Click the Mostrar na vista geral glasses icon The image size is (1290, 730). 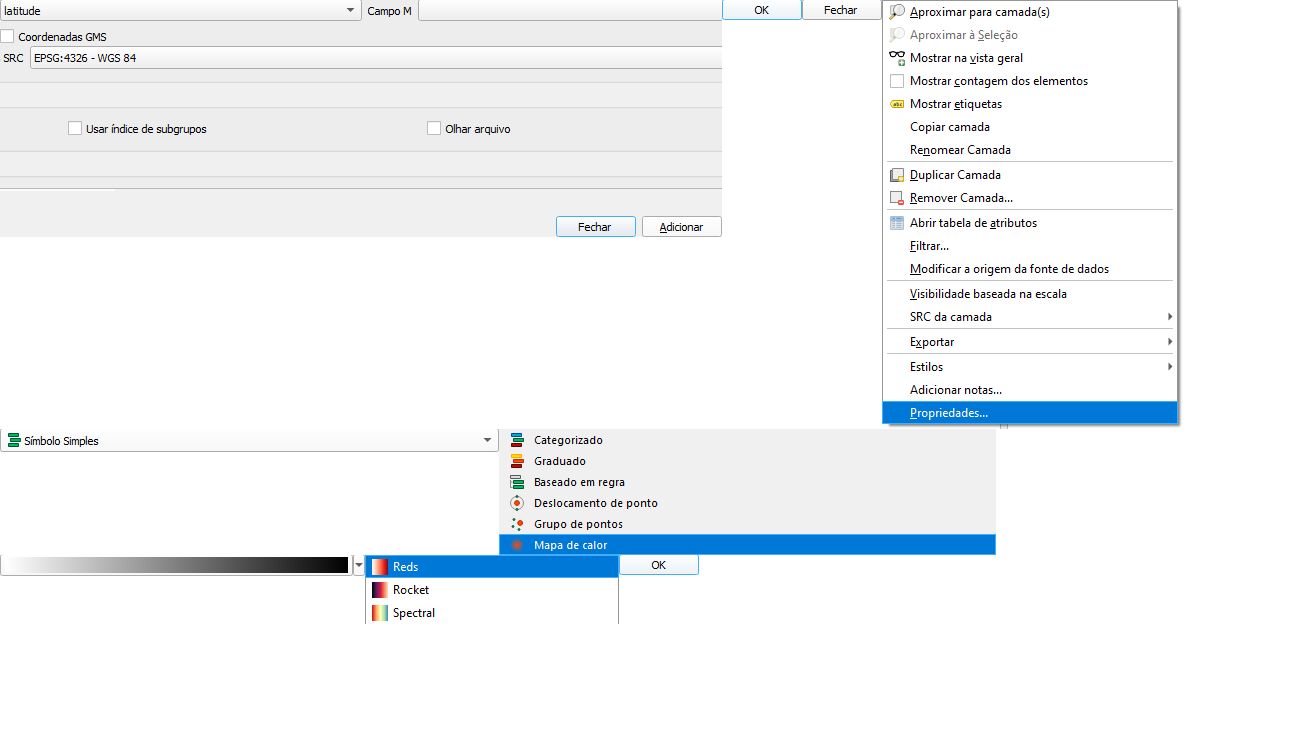[x=897, y=58]
